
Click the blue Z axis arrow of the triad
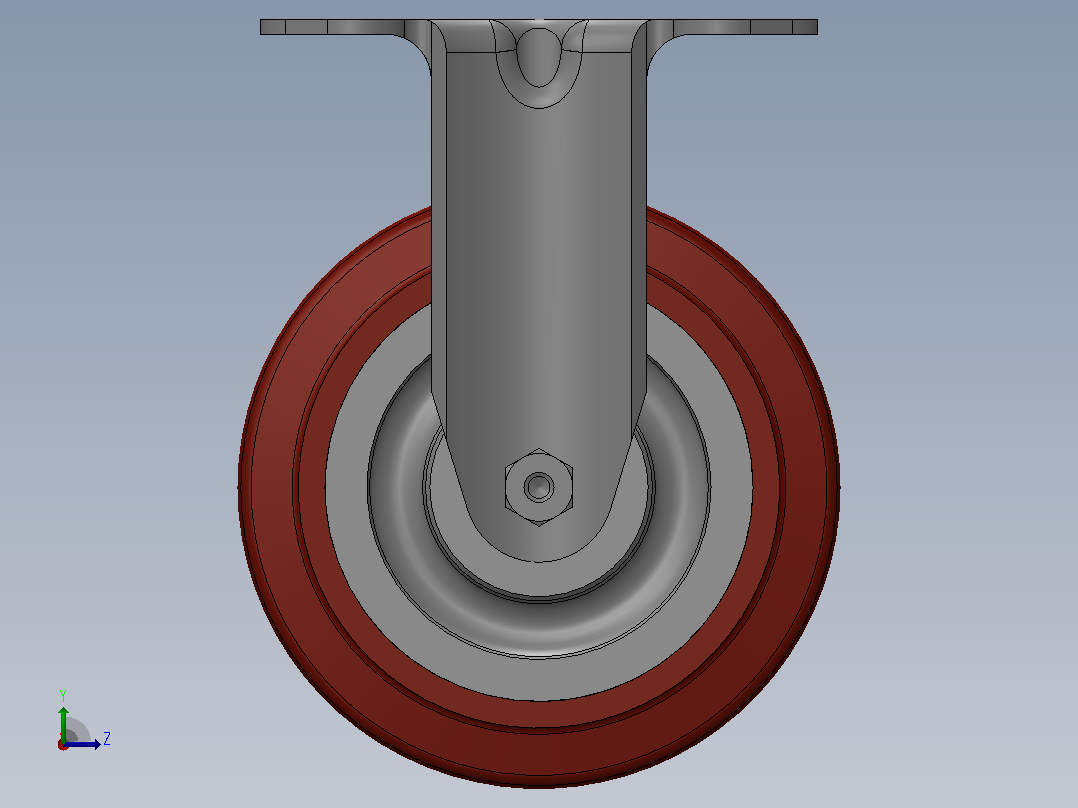pyautogui.click(x=84, y=744)
